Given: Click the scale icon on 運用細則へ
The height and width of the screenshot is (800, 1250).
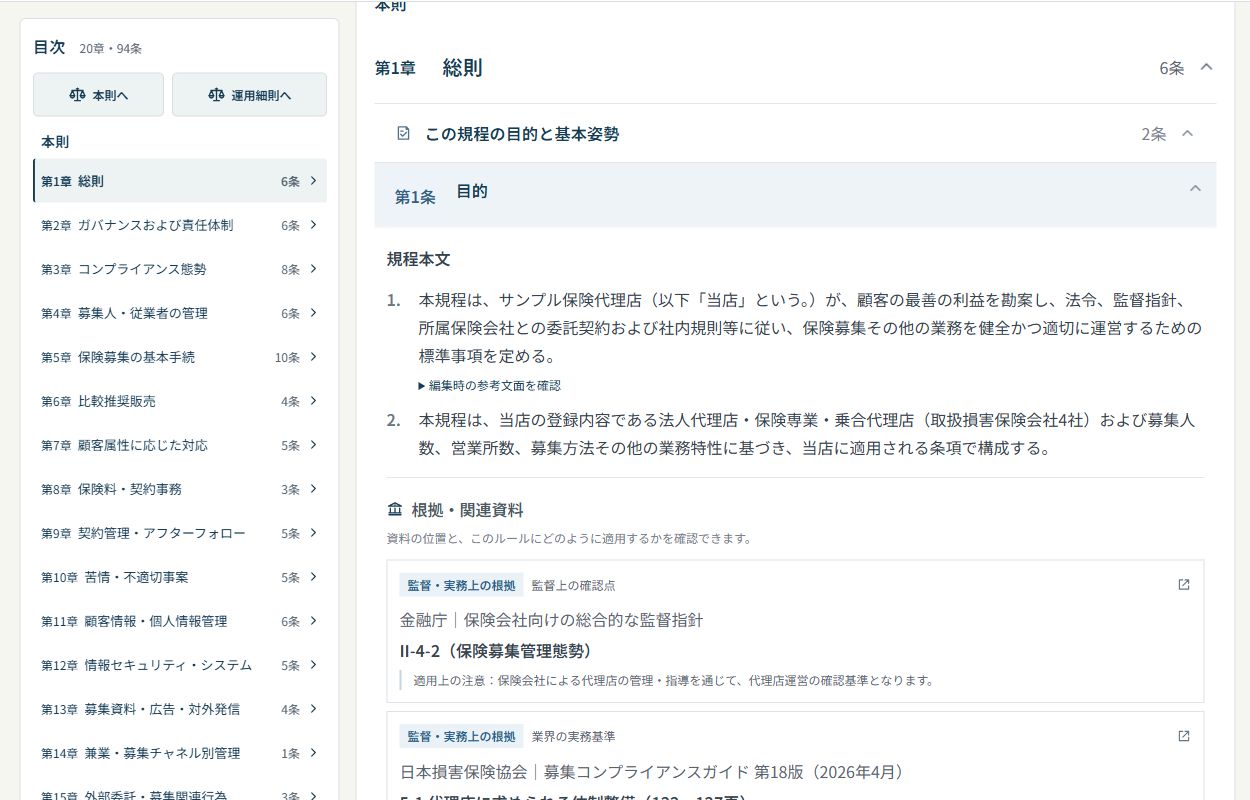Looking at the screenshot, I should pyautogui.click(x=216, y=95).
